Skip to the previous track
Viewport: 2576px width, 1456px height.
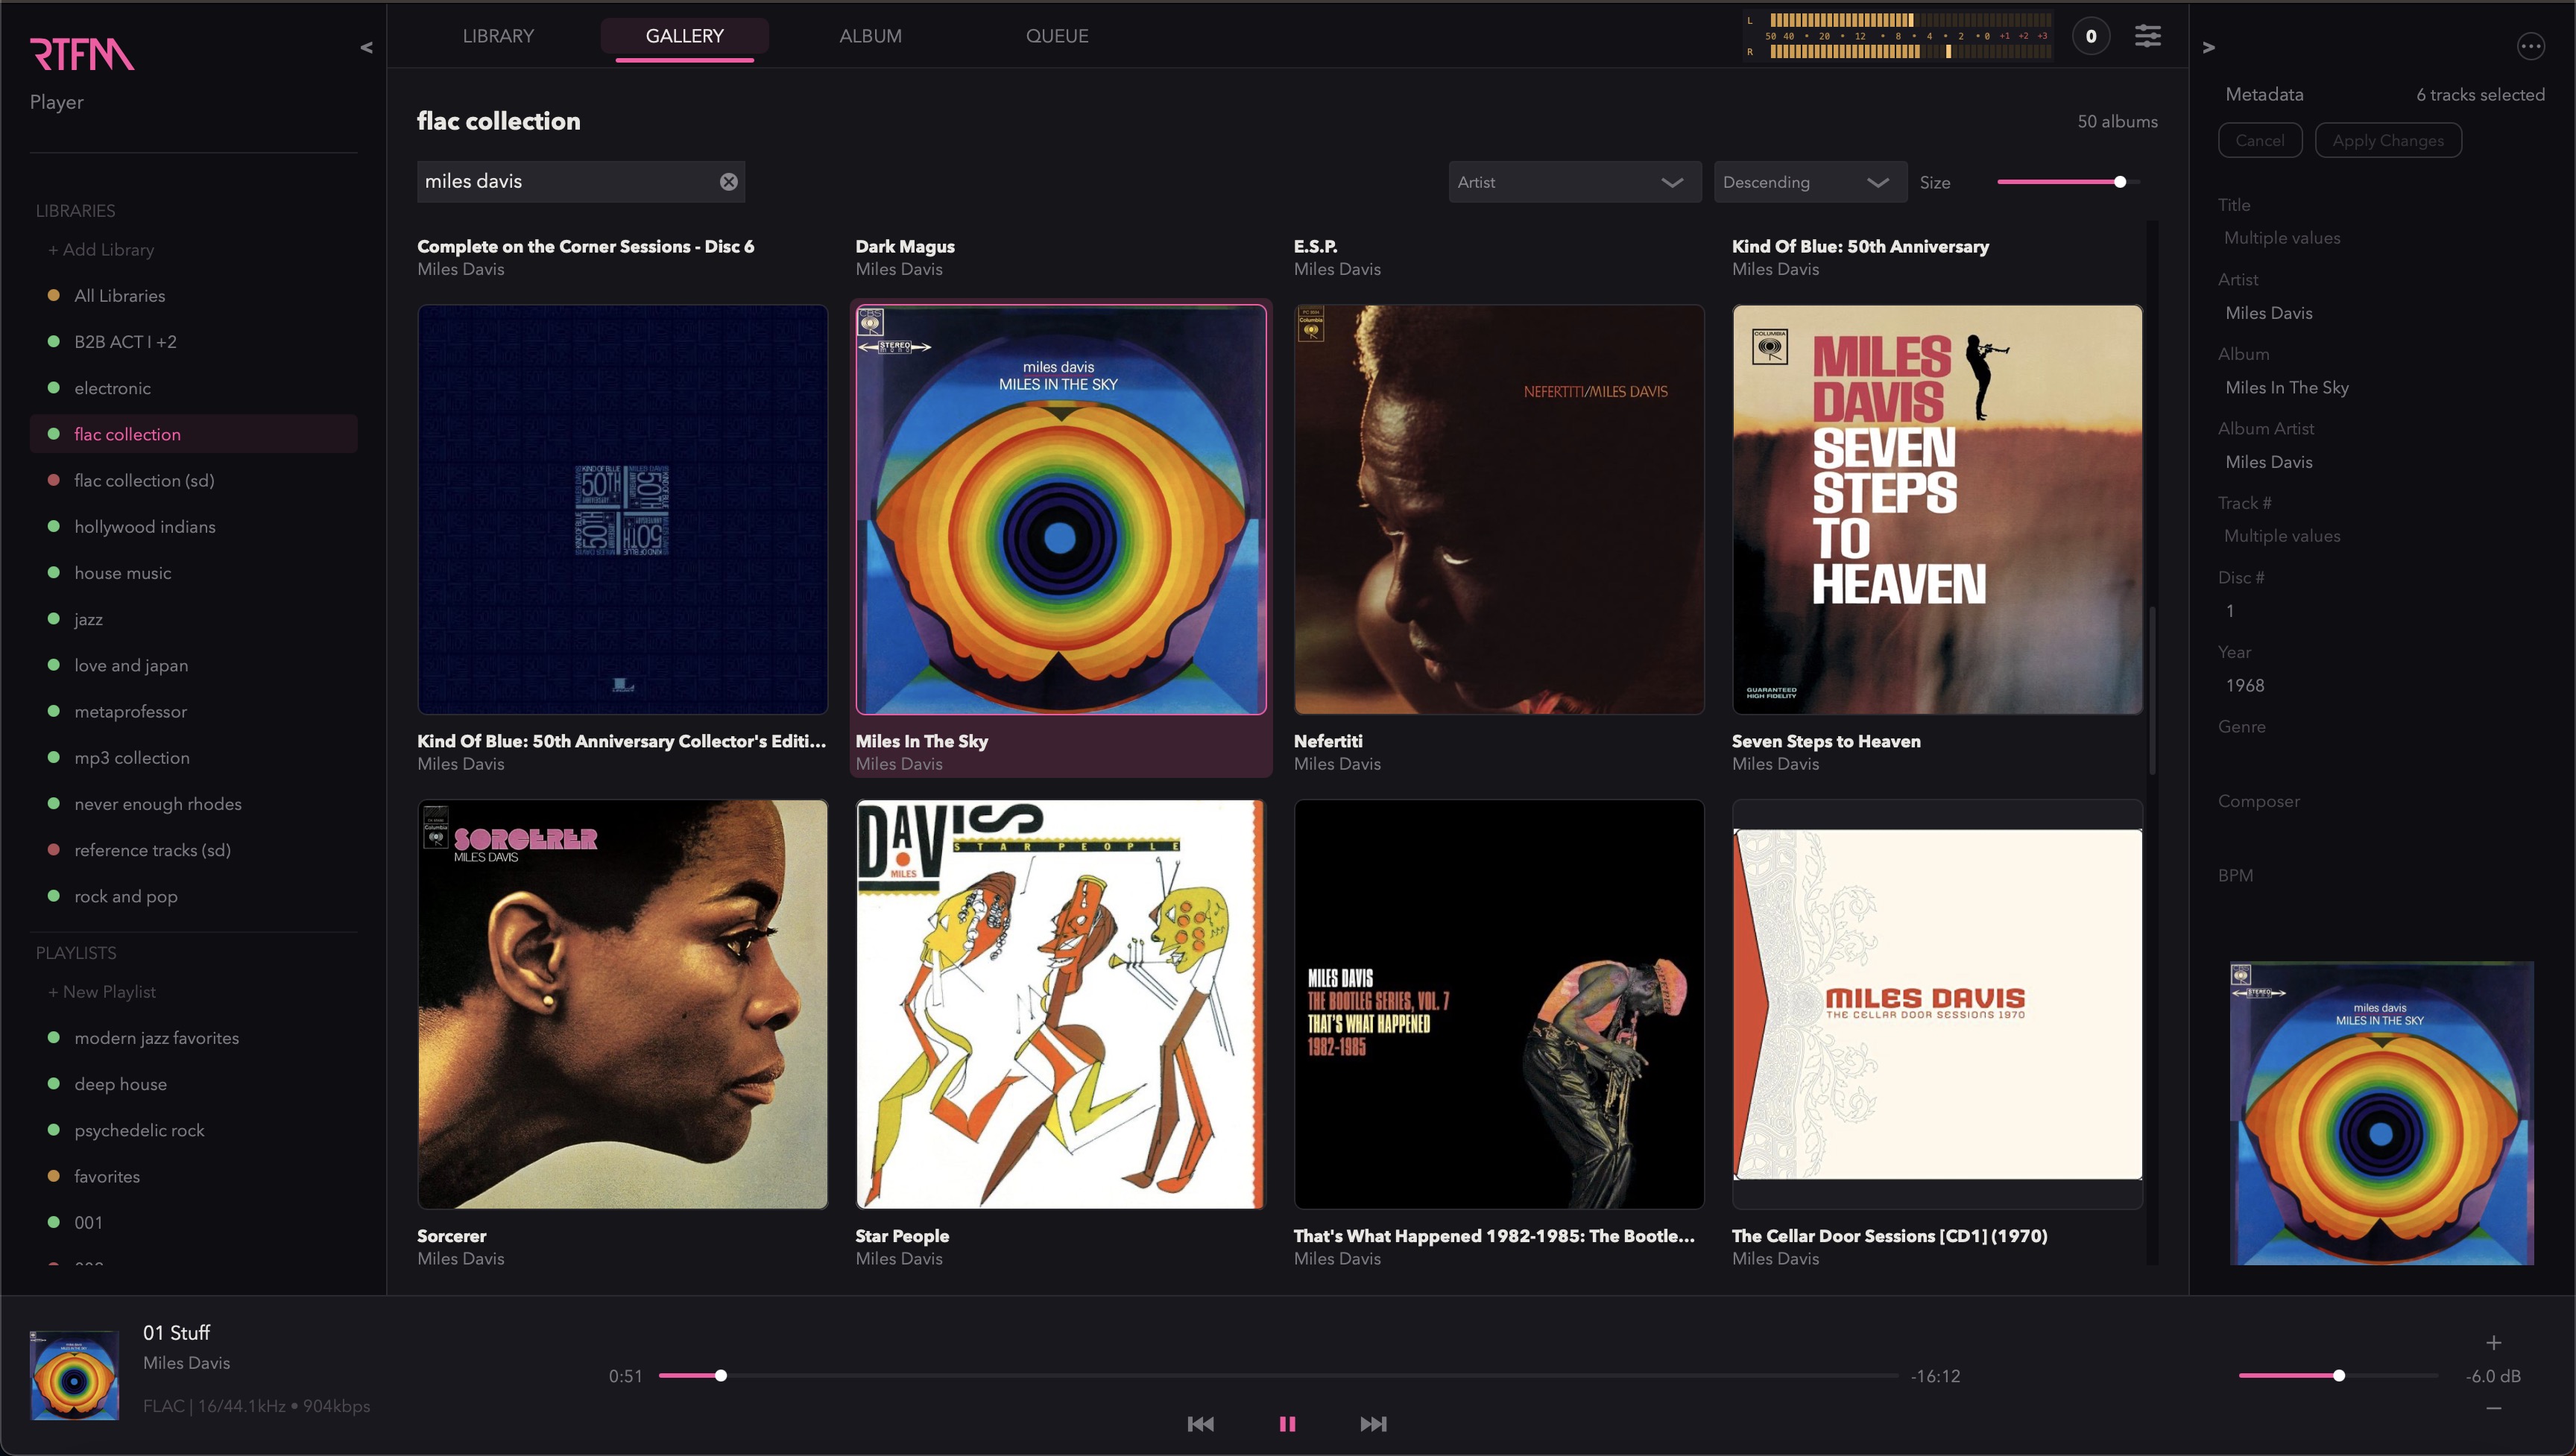(1200, 1424)
